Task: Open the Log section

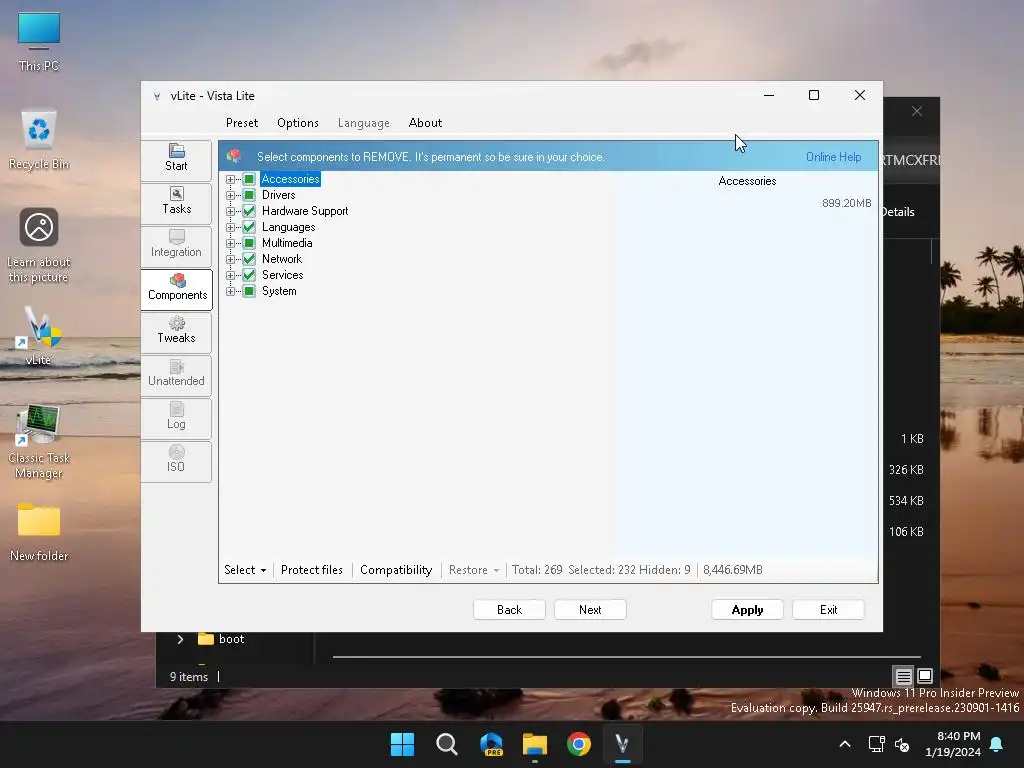Action: [176, 417]
